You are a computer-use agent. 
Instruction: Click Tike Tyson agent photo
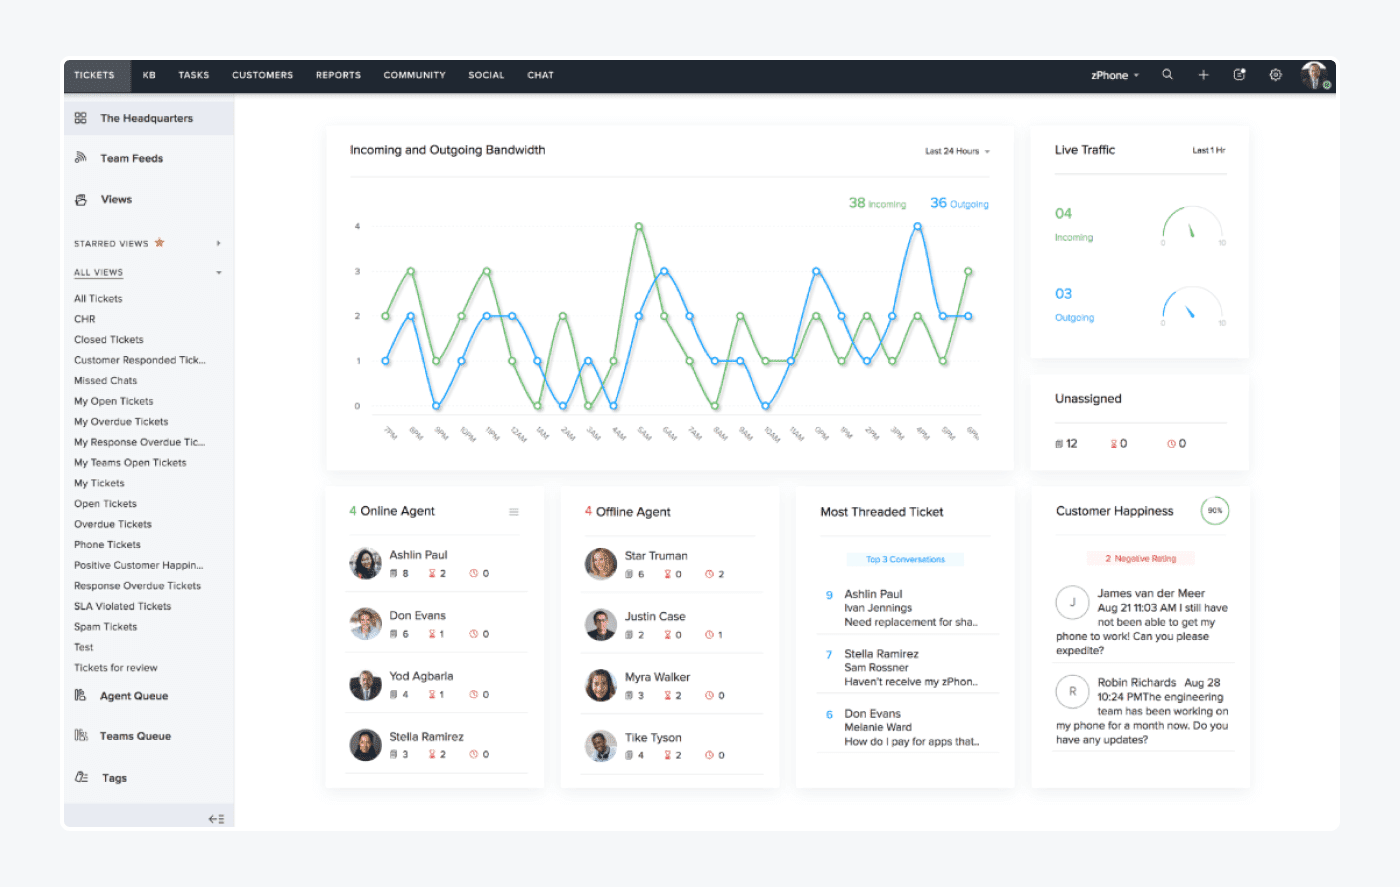[601, 746]
